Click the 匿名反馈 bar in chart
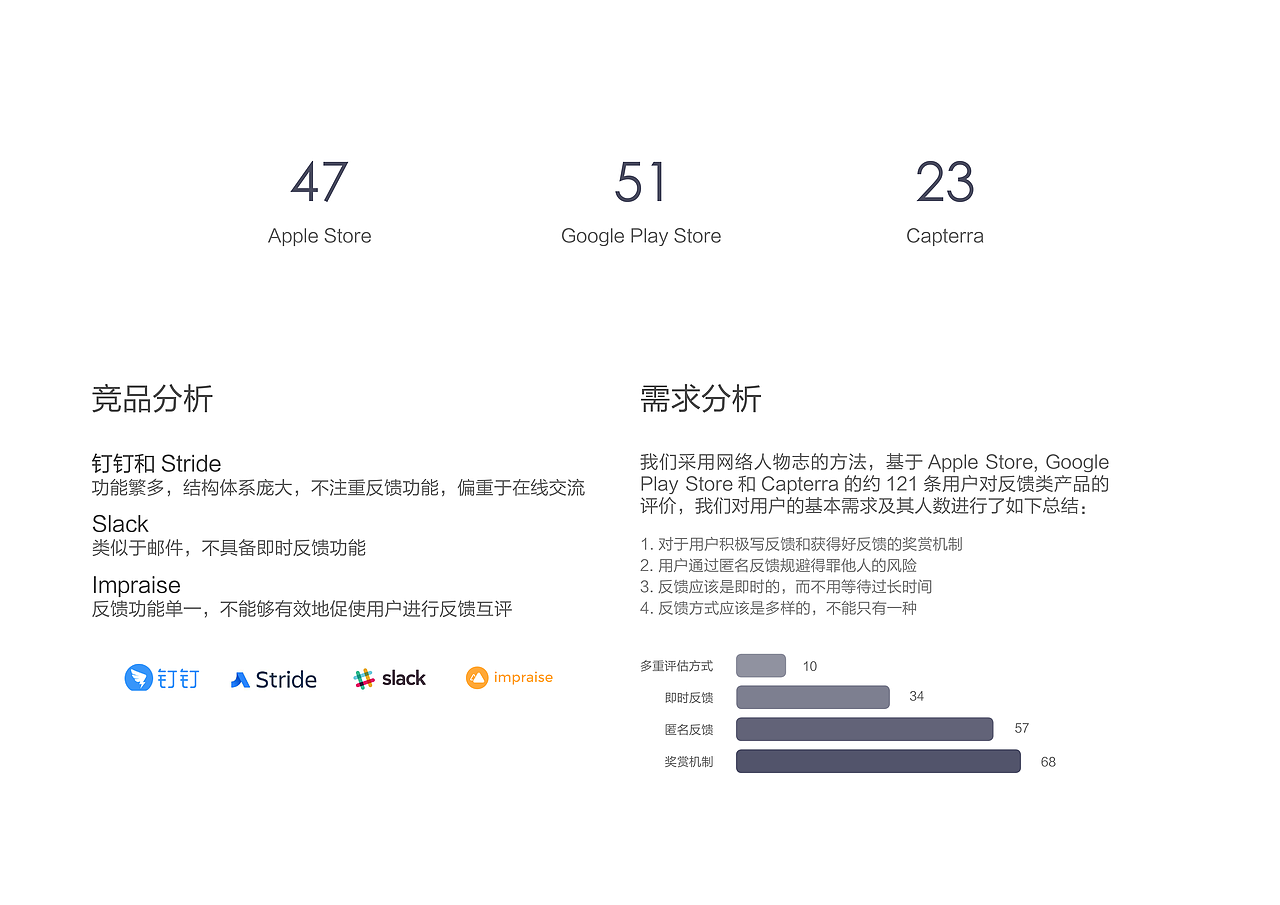This screenshot has height=905, width=1280. tap(864, 729)
